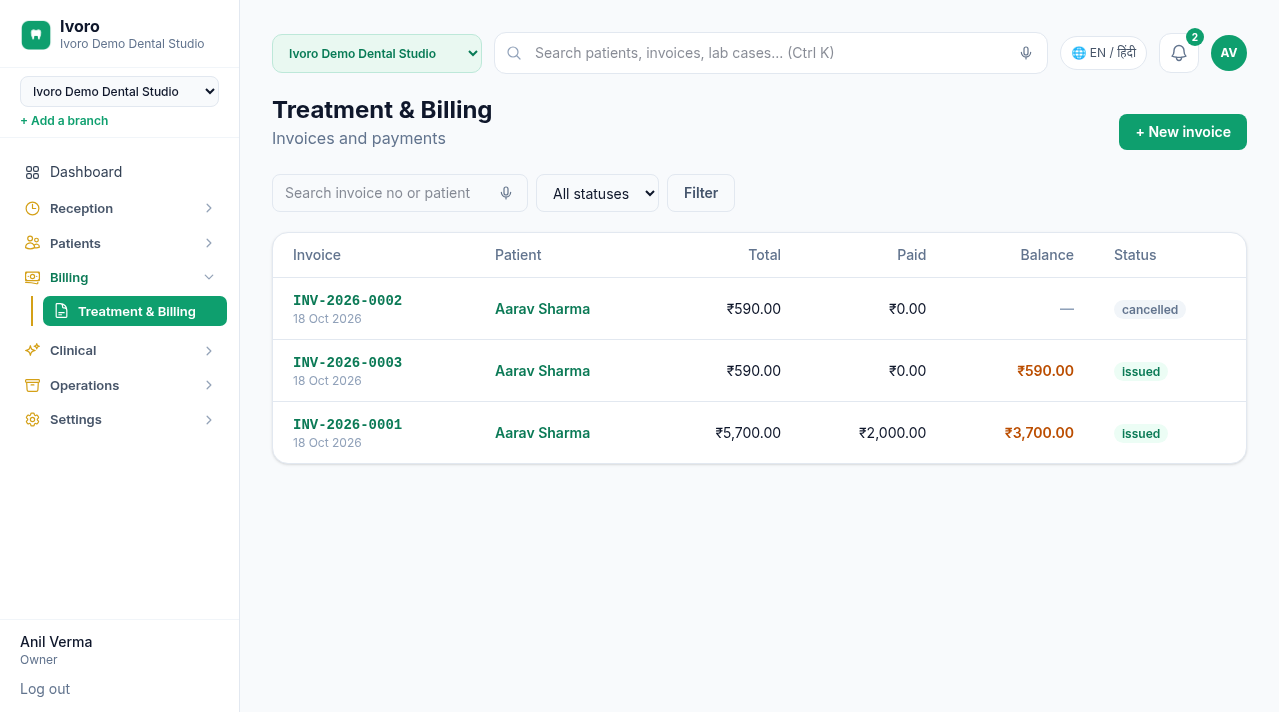Screen dimensions: 1279x712
Task: Click the cancelled status badge
Action: 1150,310
